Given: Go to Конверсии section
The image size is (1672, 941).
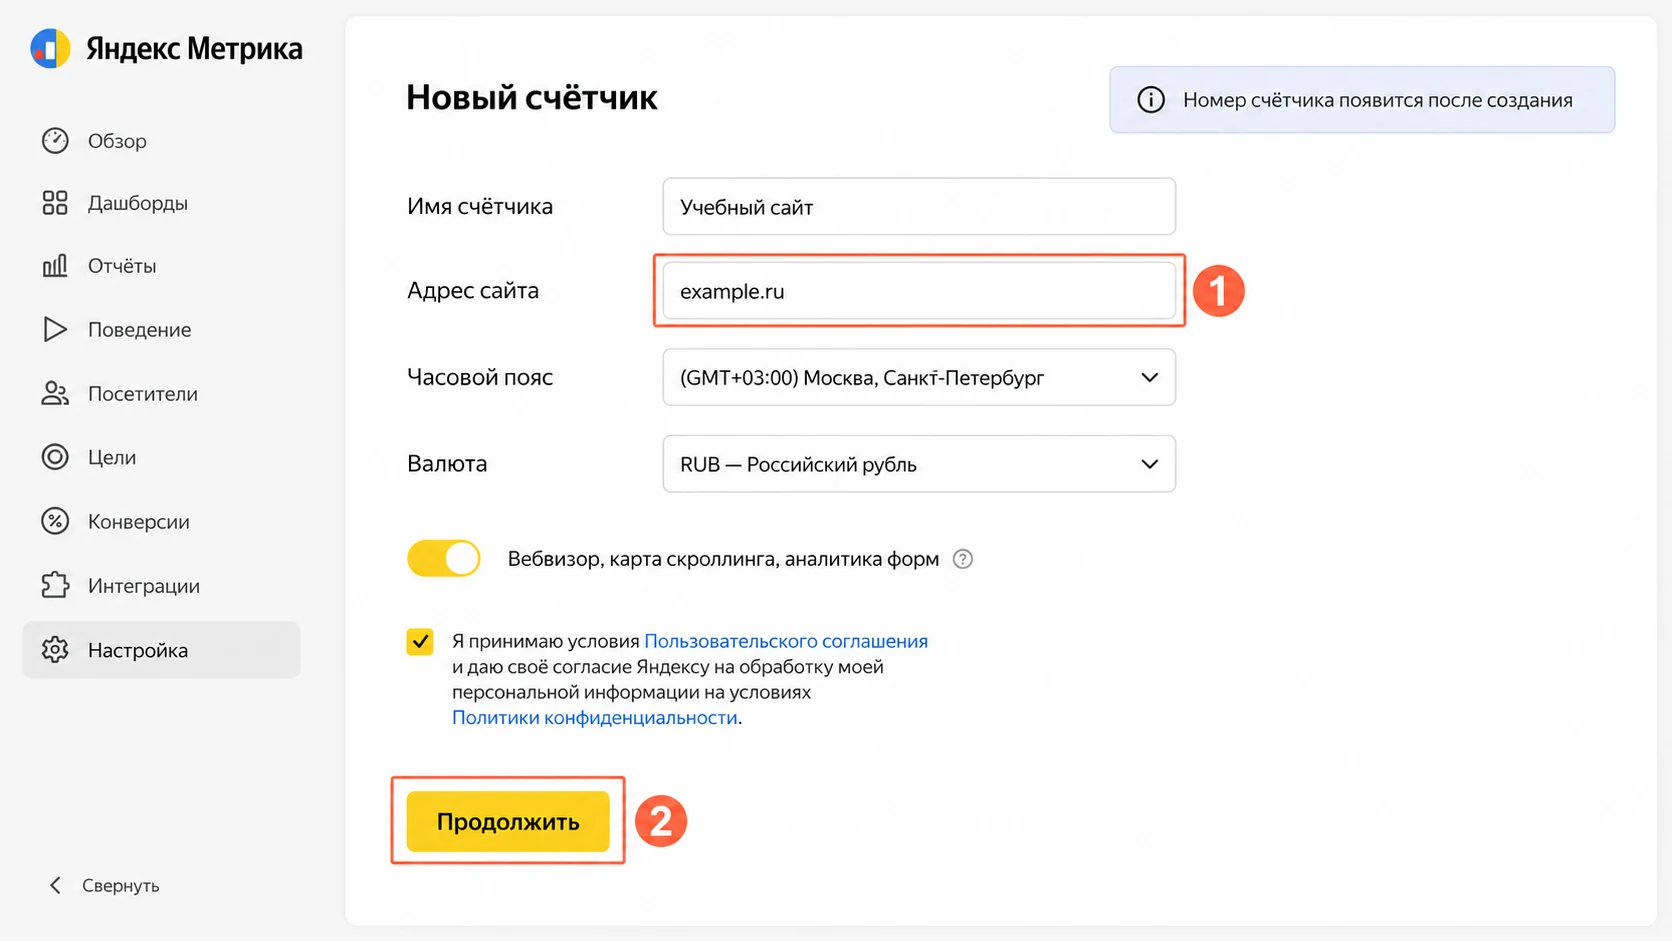Looking at the screenshot, I should tap(161, 521).
